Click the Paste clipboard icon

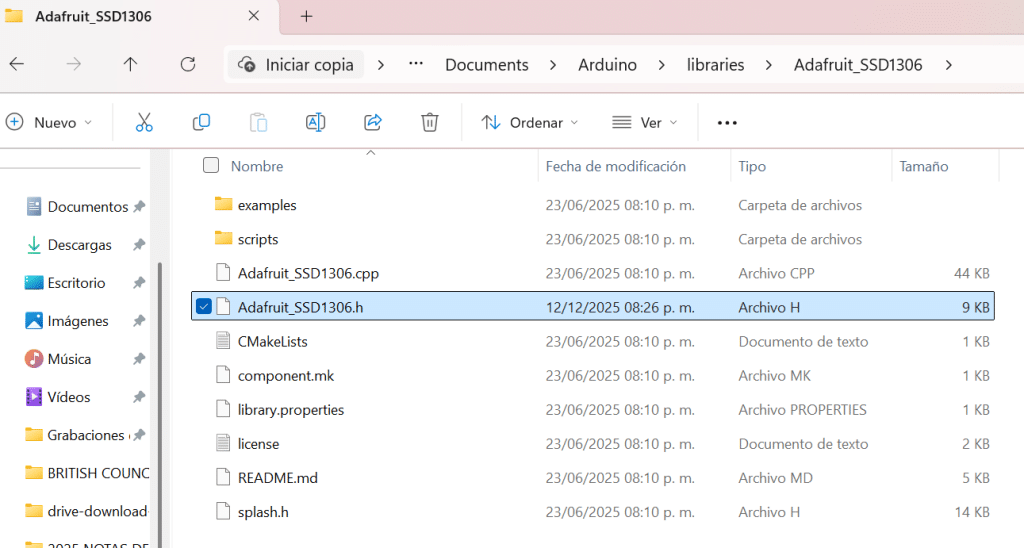[259, 122]
